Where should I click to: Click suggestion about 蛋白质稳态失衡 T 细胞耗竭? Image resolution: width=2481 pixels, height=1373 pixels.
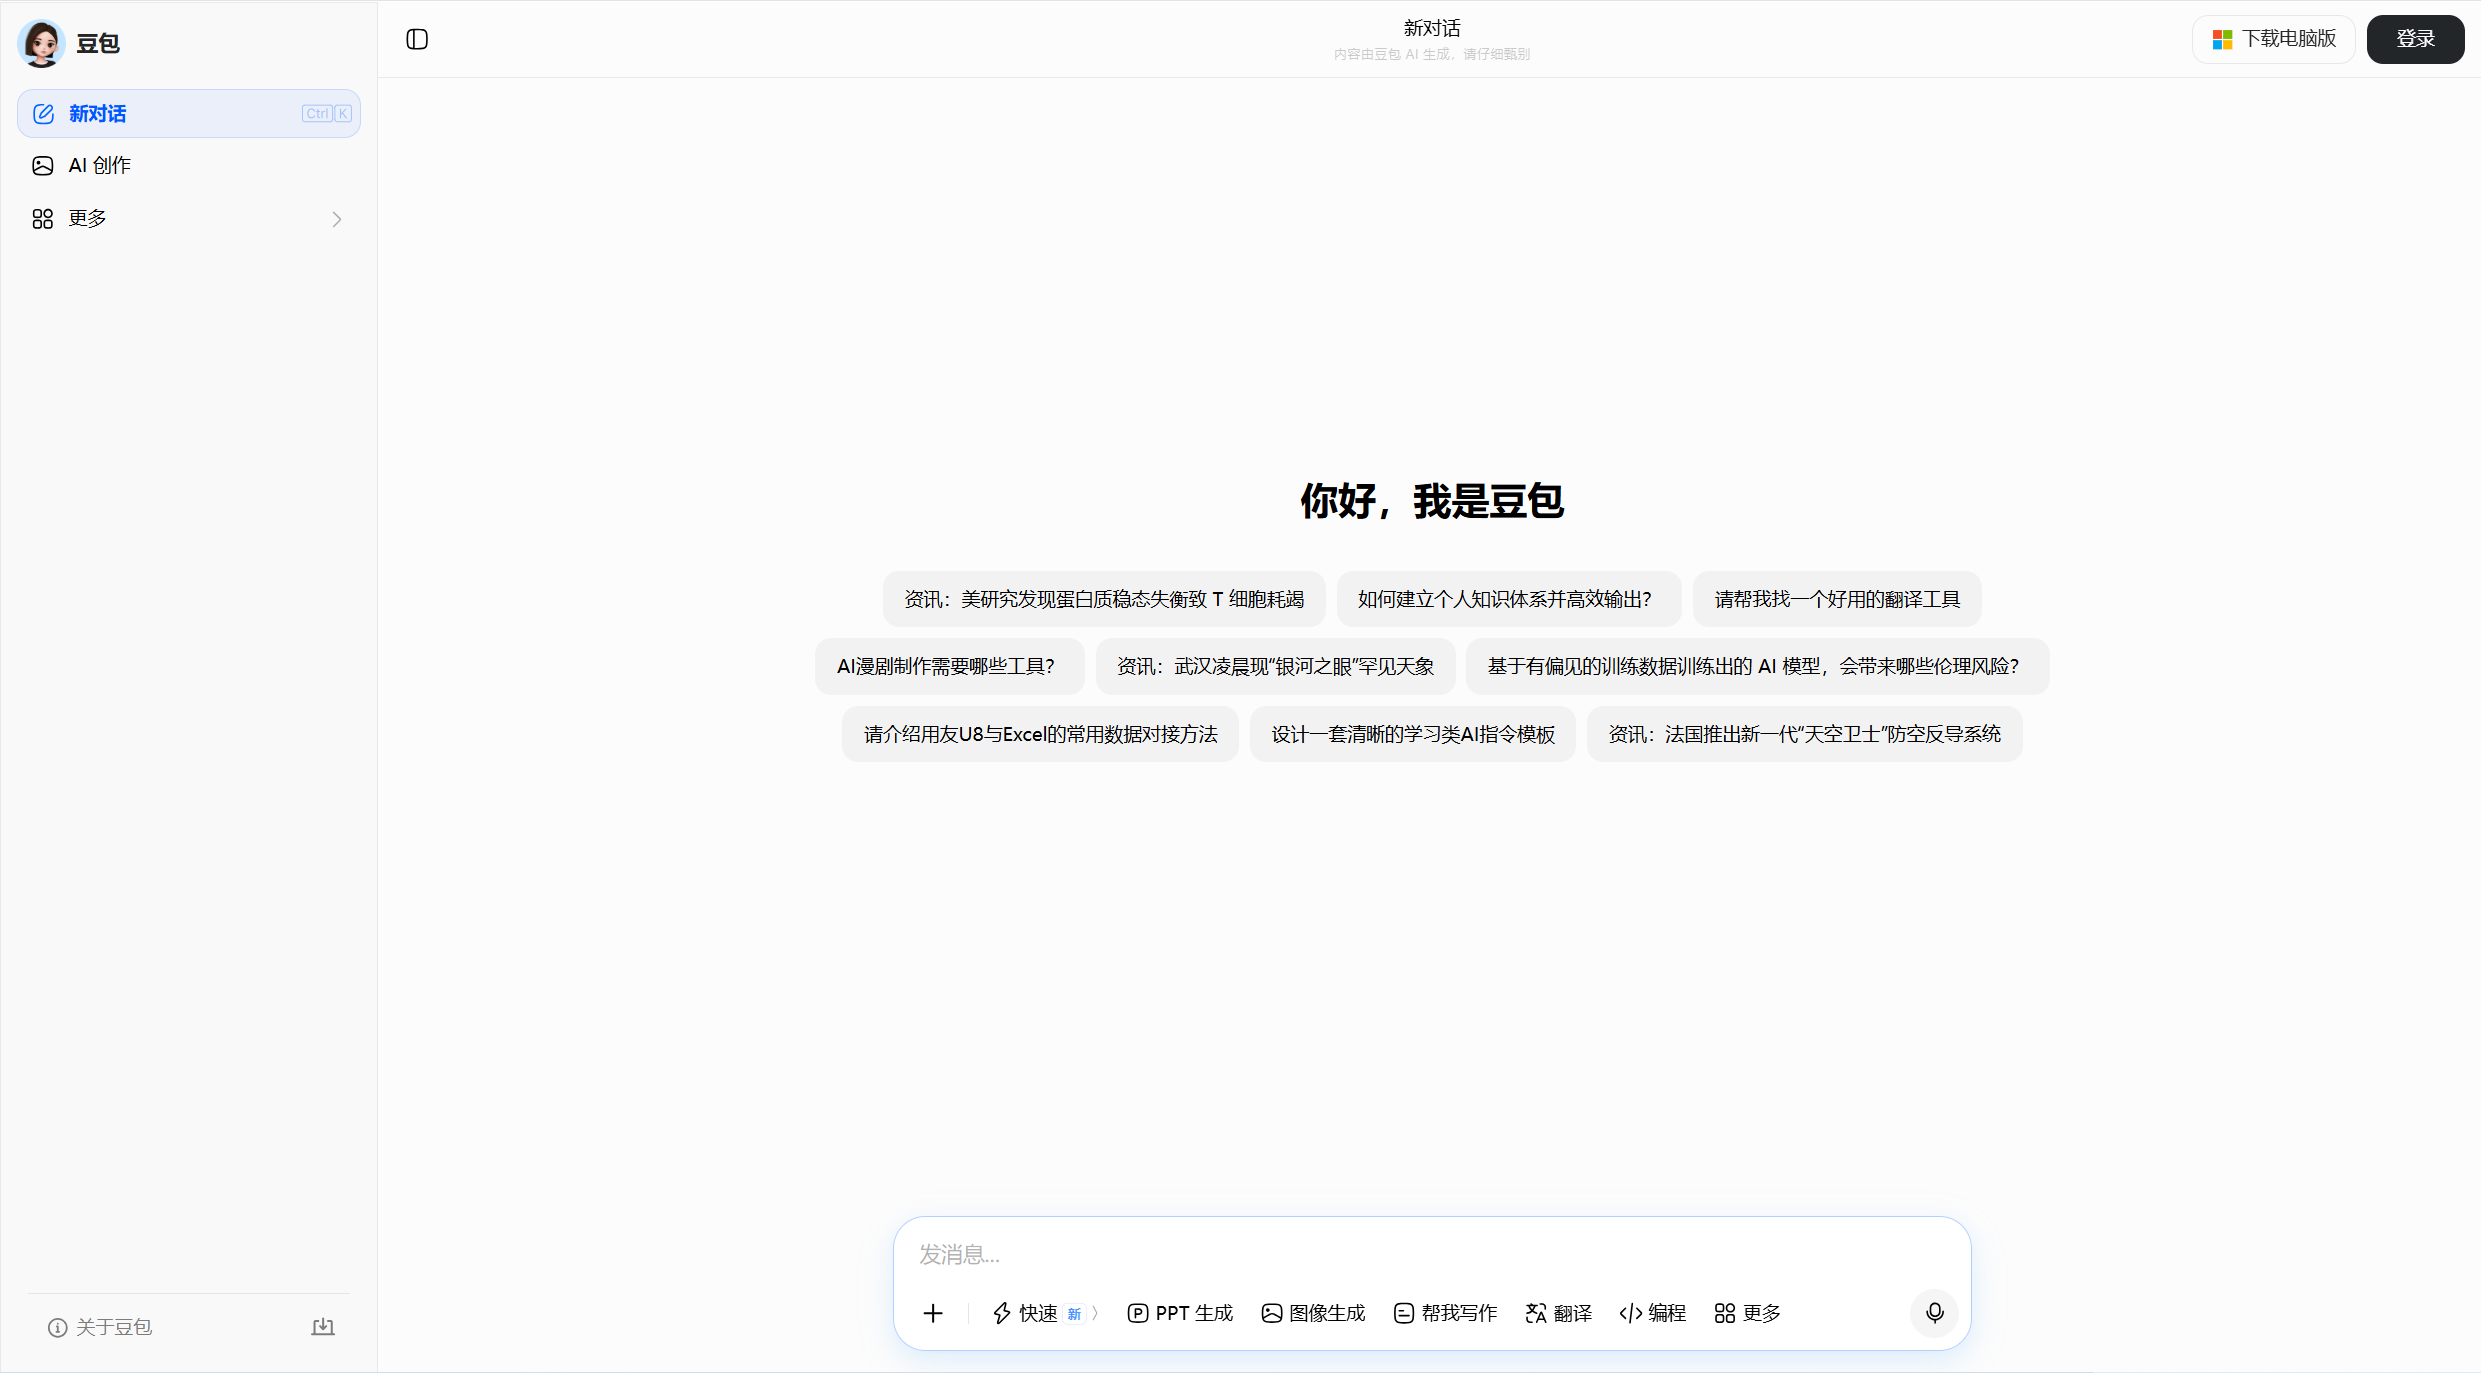click(1104, 599)
